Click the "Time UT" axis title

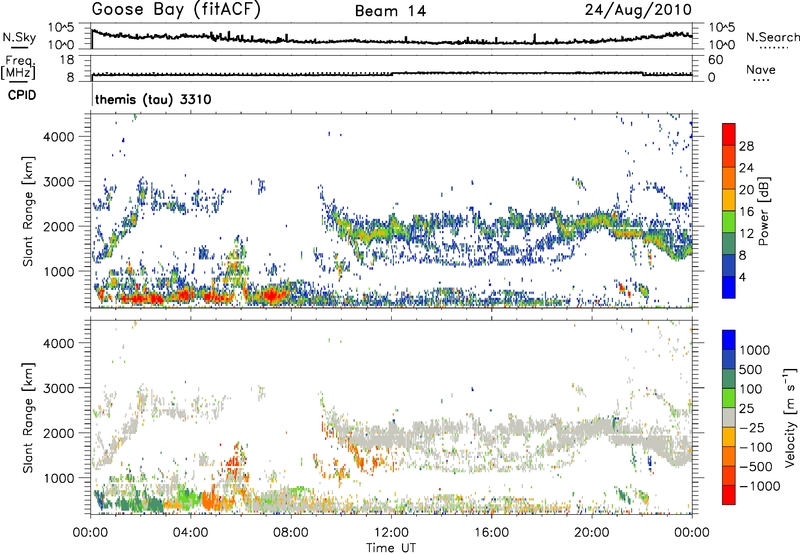391,548
